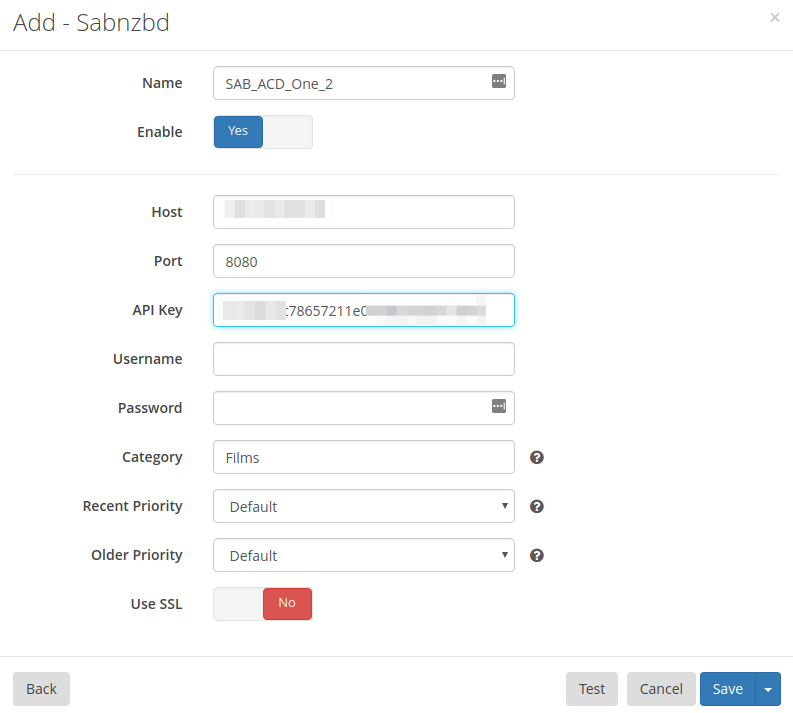This screenshot has width=793, height=713.
Task: Click the password manager icon in Password field
Action: click(499, 406)
